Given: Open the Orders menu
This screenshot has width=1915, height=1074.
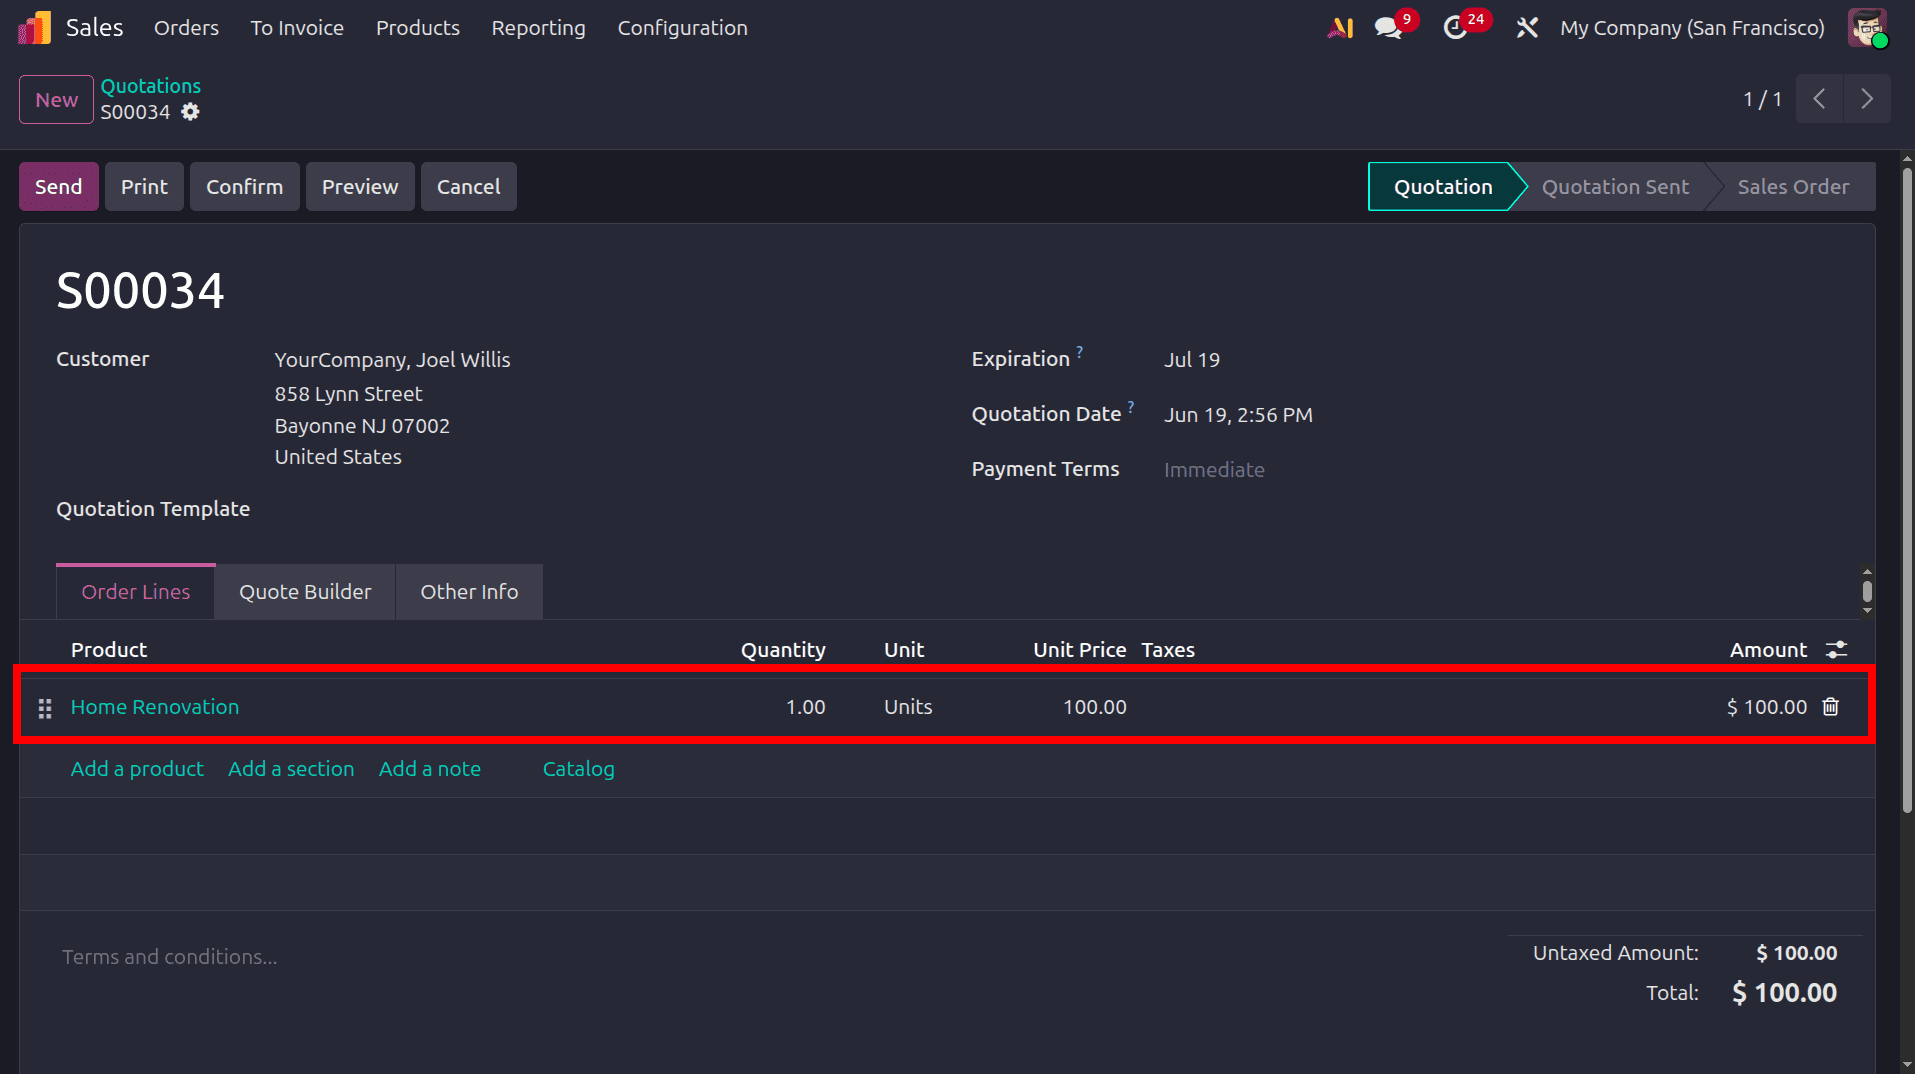Looking at the screenshot, I should pos(186,28).
